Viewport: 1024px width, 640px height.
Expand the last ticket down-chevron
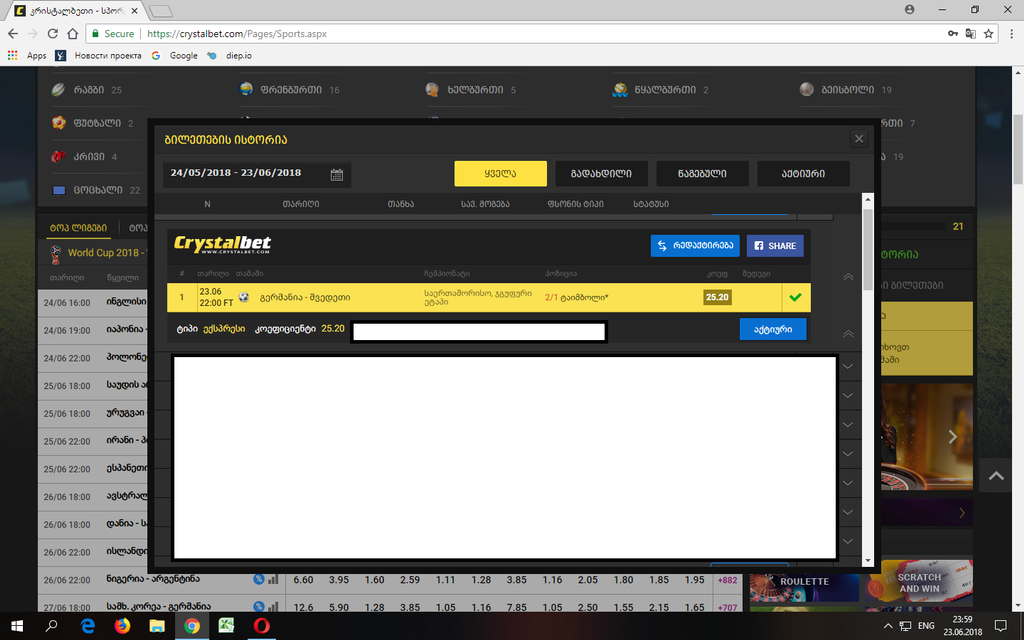(848, 541)
